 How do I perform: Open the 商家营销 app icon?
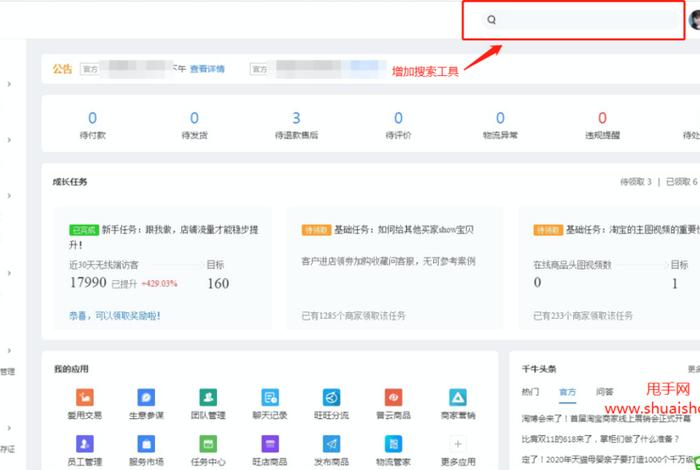tap(458, 397)
